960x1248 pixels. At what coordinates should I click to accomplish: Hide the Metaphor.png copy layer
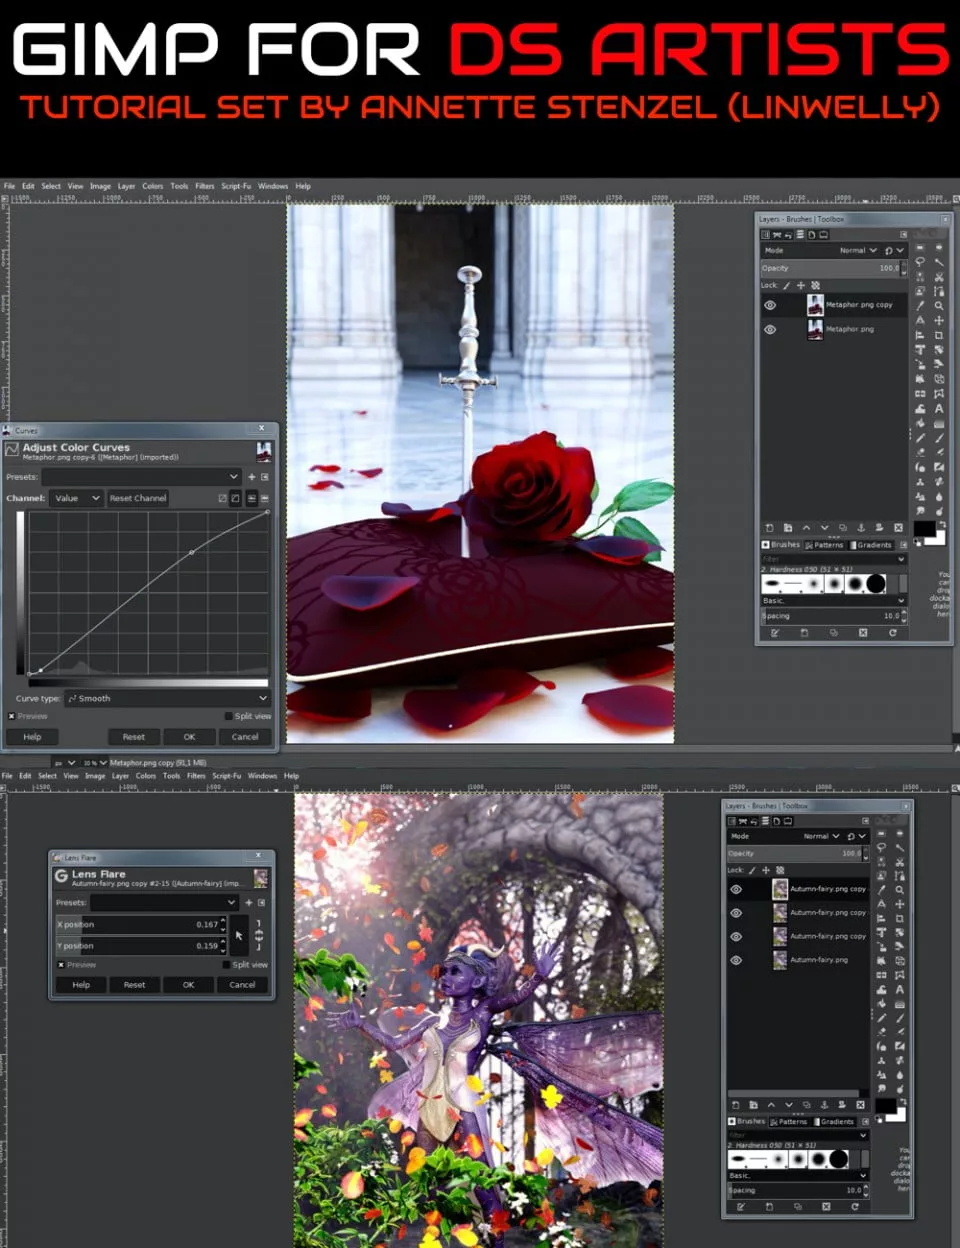coord(770,305)
